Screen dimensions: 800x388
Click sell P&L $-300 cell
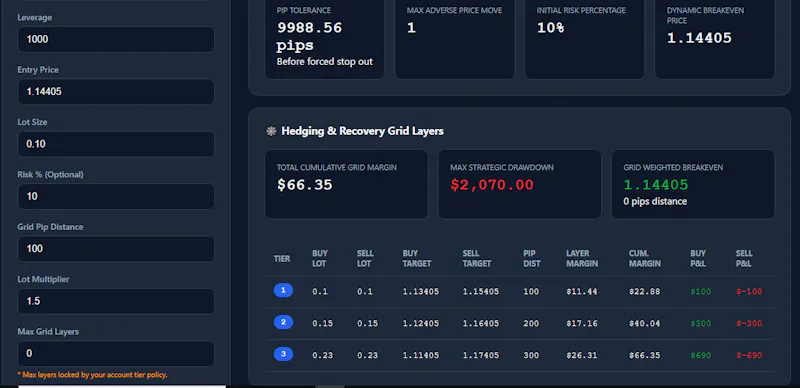tap(749, 323)
